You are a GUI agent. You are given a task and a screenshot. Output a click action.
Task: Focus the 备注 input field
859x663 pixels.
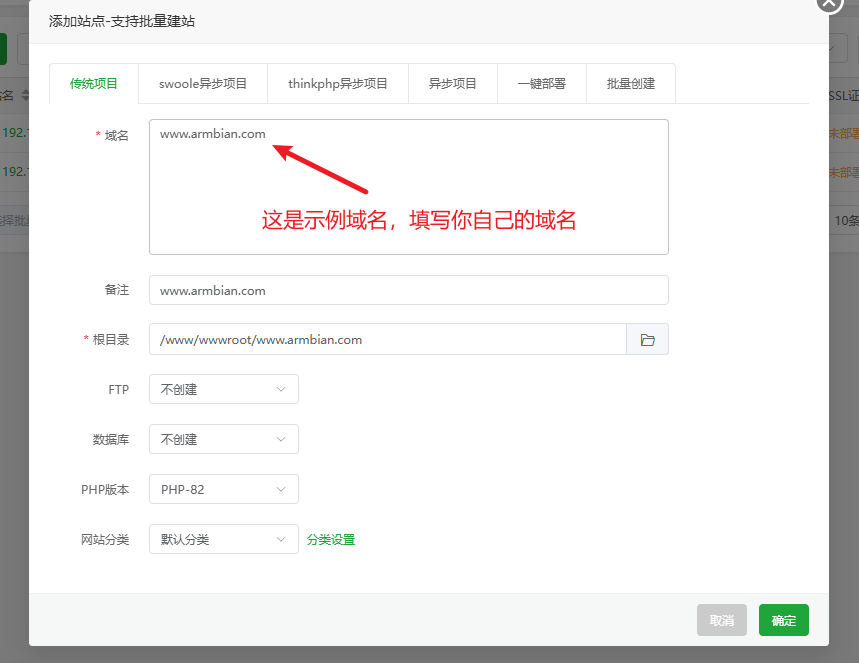(408, 290)
